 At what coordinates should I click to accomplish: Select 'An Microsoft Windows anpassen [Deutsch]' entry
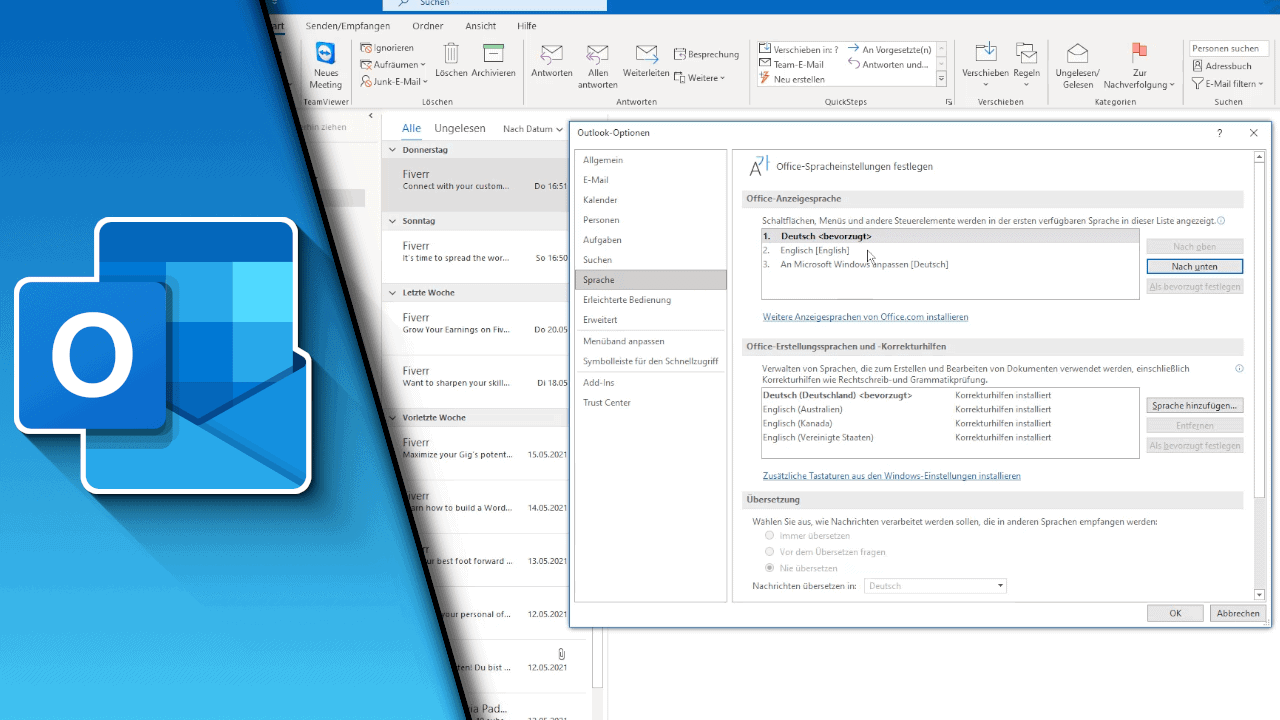tap(950, 264)
